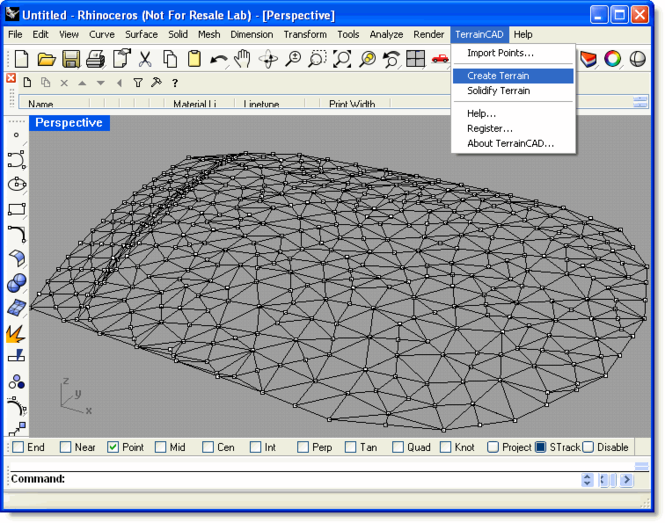Toggle the Disable osnap checkbox
The height and width of the screenshot is (523, 665).
(588, 447)
